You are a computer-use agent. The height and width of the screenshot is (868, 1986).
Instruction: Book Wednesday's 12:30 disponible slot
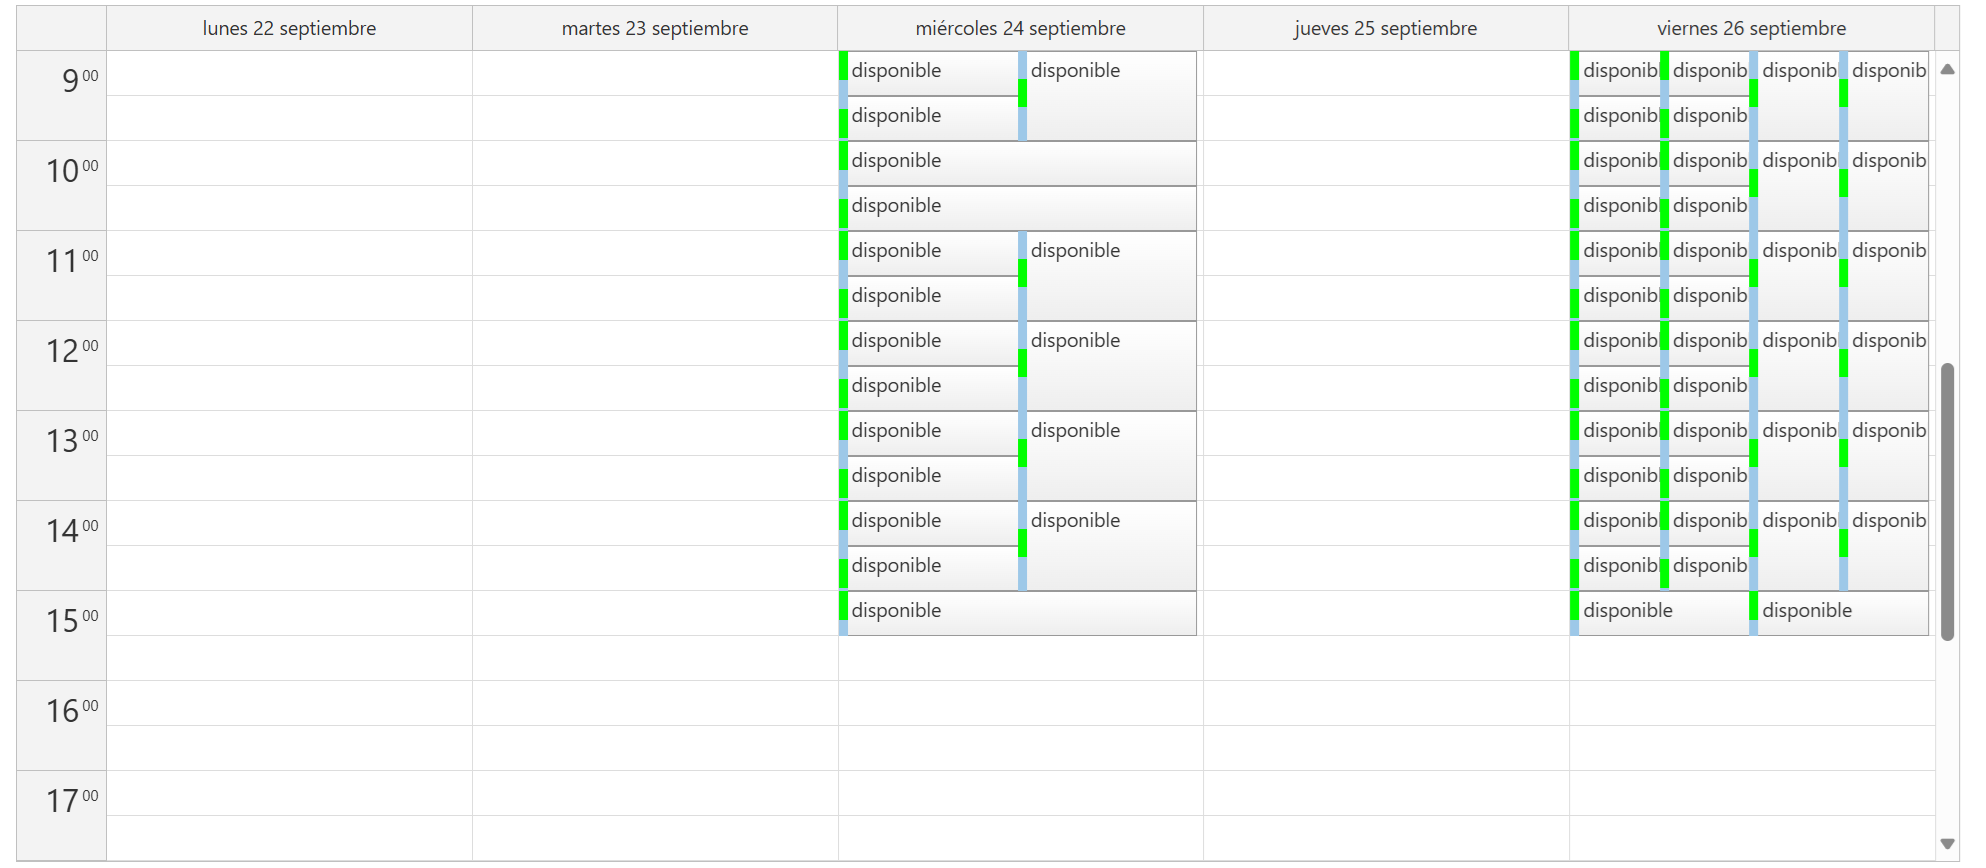[x=930, y=387]
